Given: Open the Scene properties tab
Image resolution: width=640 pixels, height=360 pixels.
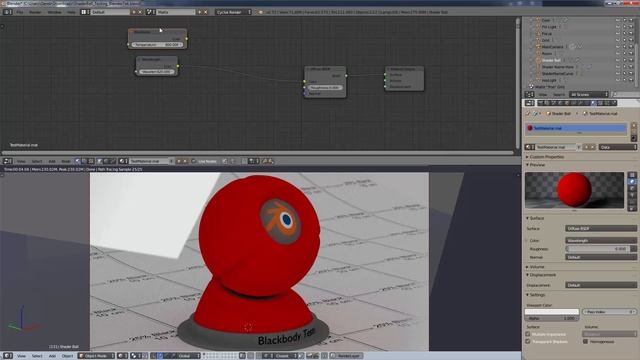Looking at the screenshot, I should 554,103.
